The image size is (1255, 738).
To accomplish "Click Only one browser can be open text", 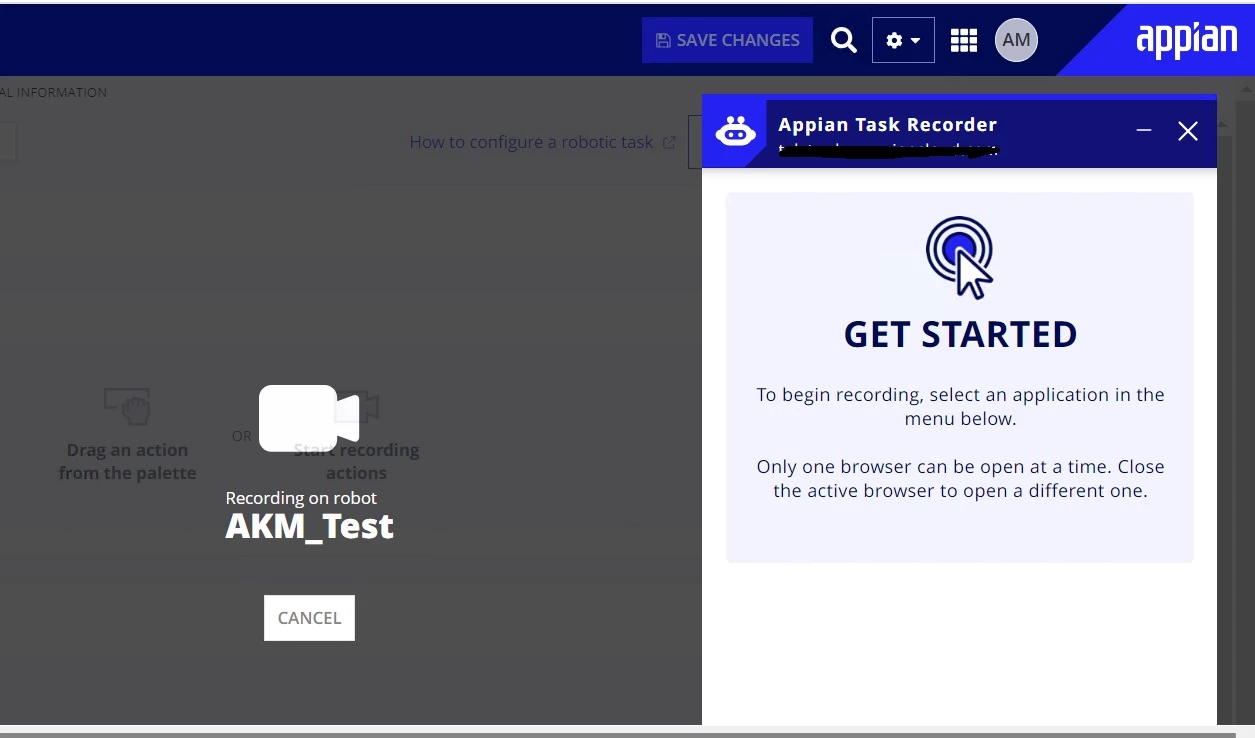I will pos(960,478).
